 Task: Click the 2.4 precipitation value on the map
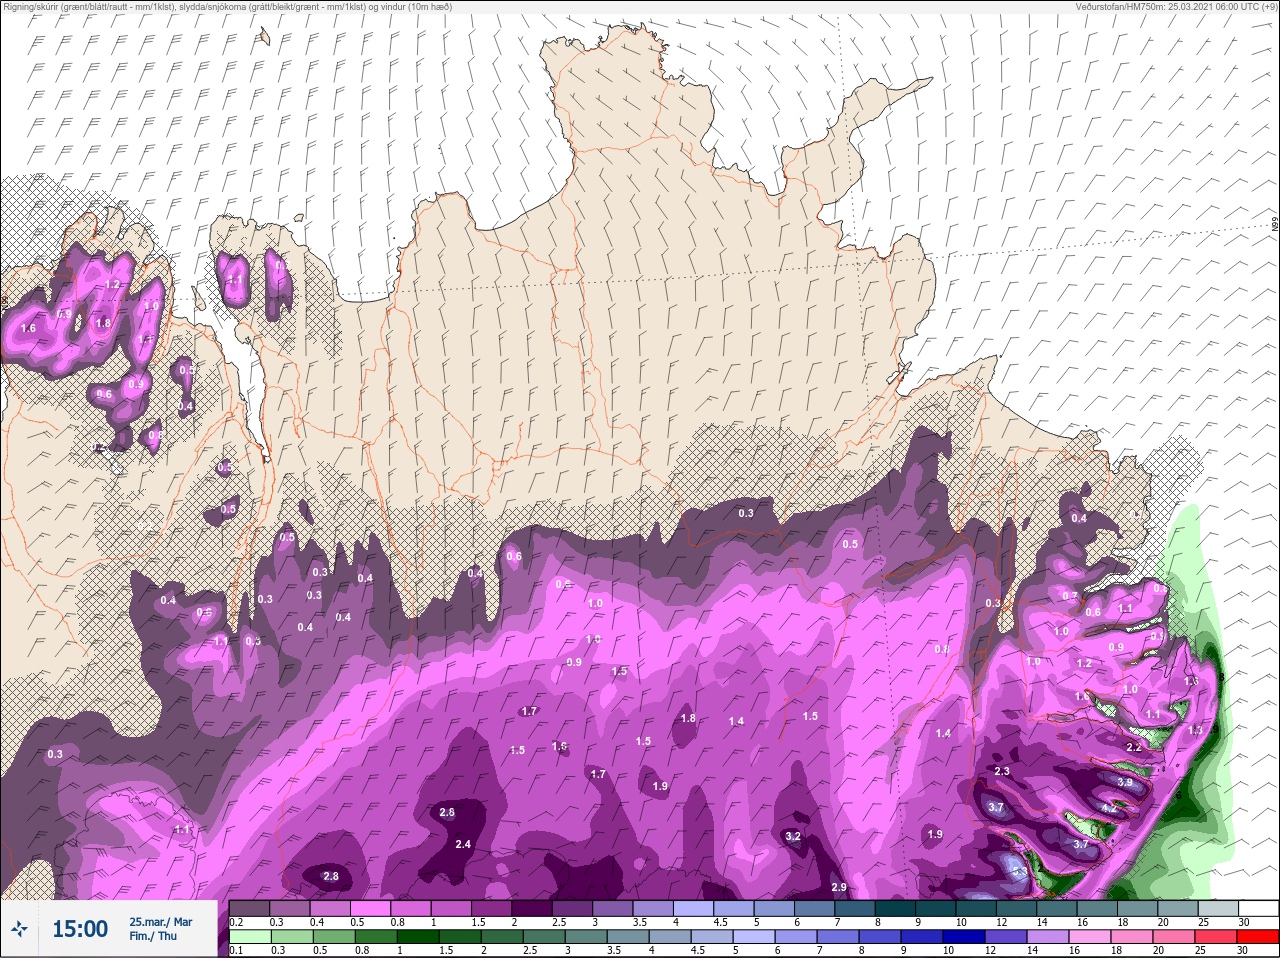pos(463,845)
